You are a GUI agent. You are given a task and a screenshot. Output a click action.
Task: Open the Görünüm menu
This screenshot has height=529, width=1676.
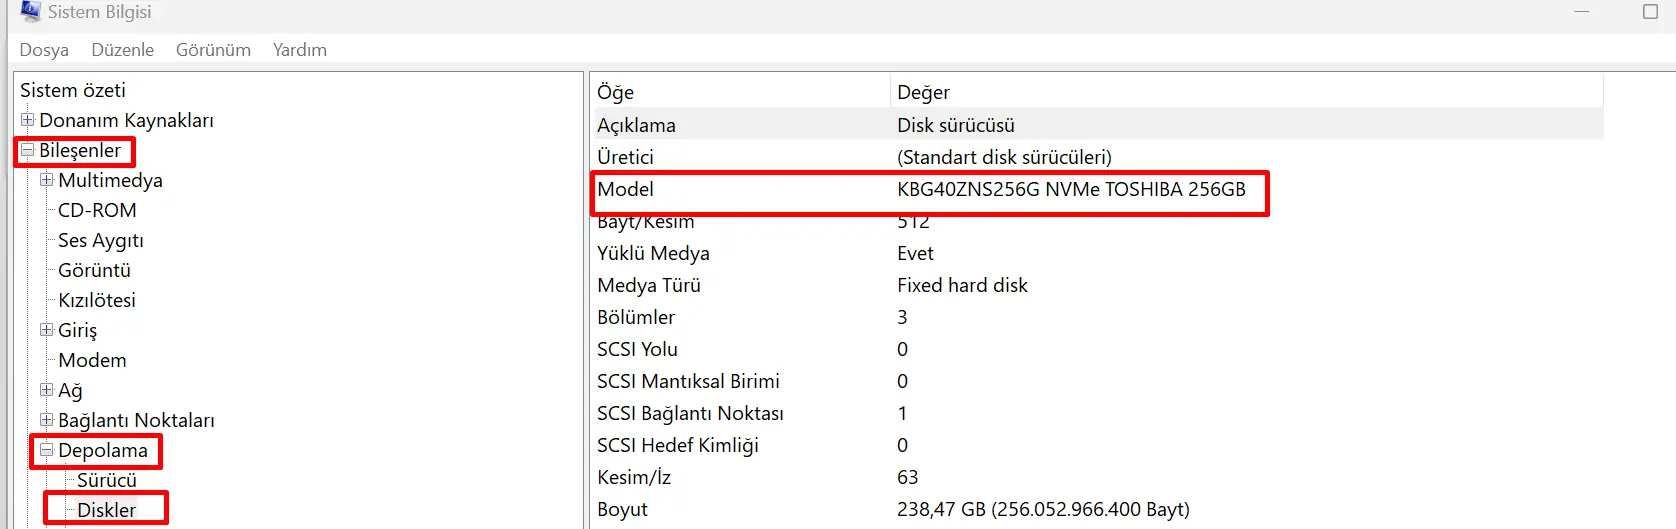213,50
